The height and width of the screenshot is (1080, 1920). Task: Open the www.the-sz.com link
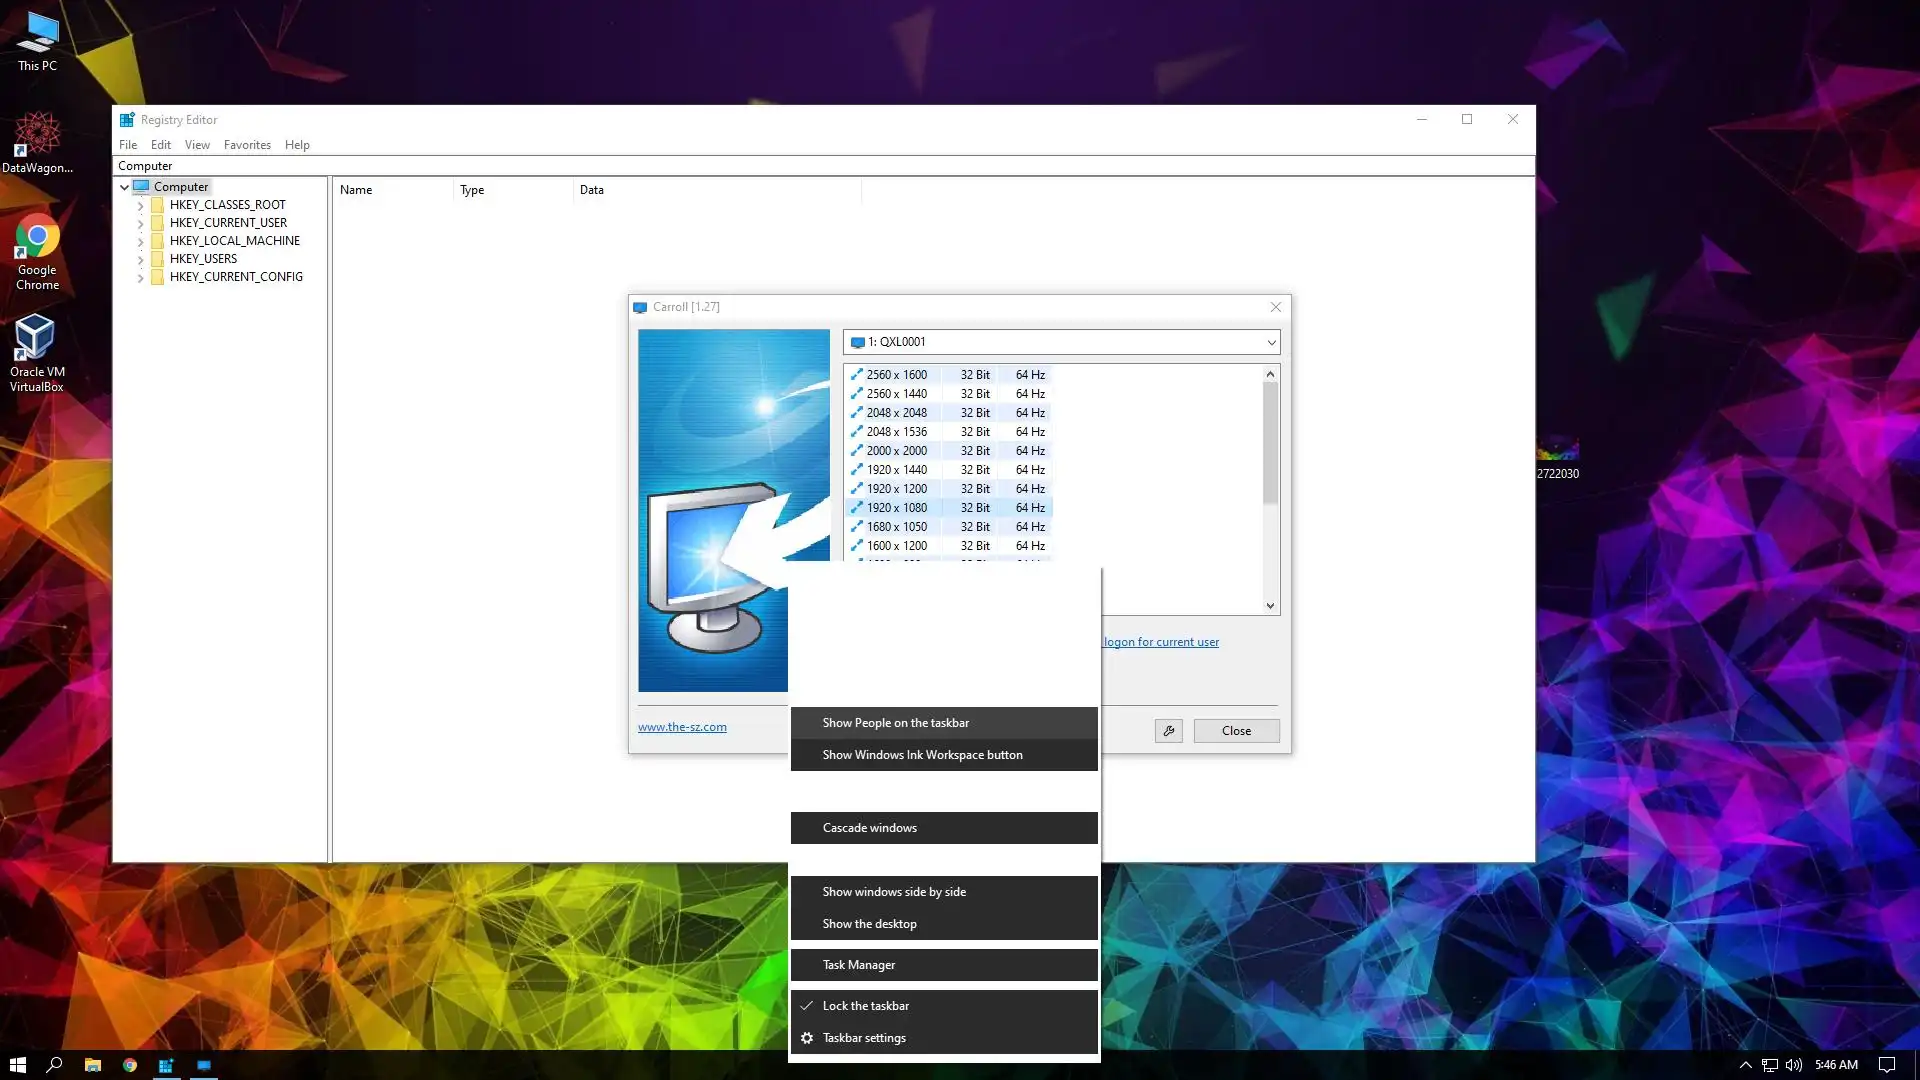tap(682, 727)
